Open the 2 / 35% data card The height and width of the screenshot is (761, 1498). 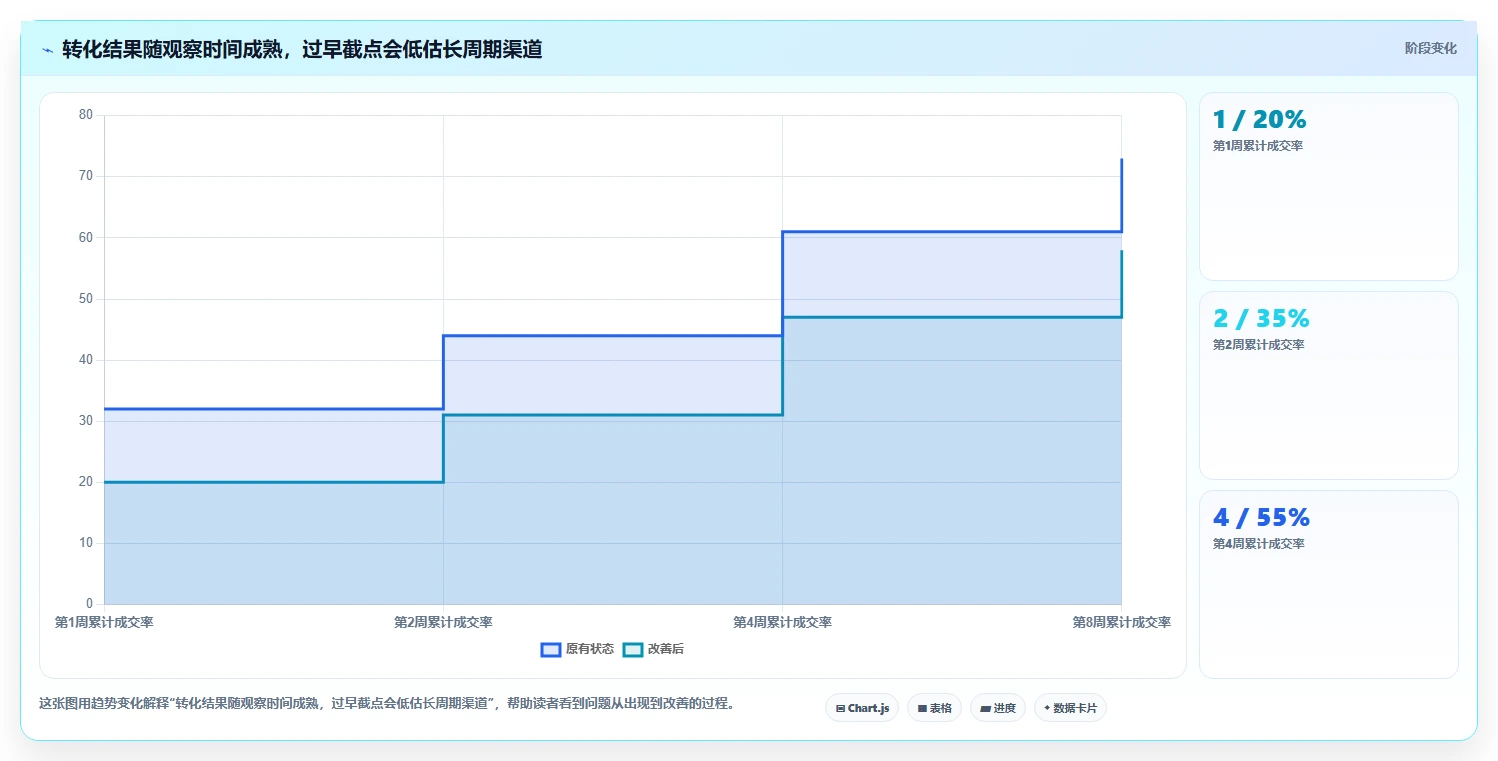[1328, 385]
